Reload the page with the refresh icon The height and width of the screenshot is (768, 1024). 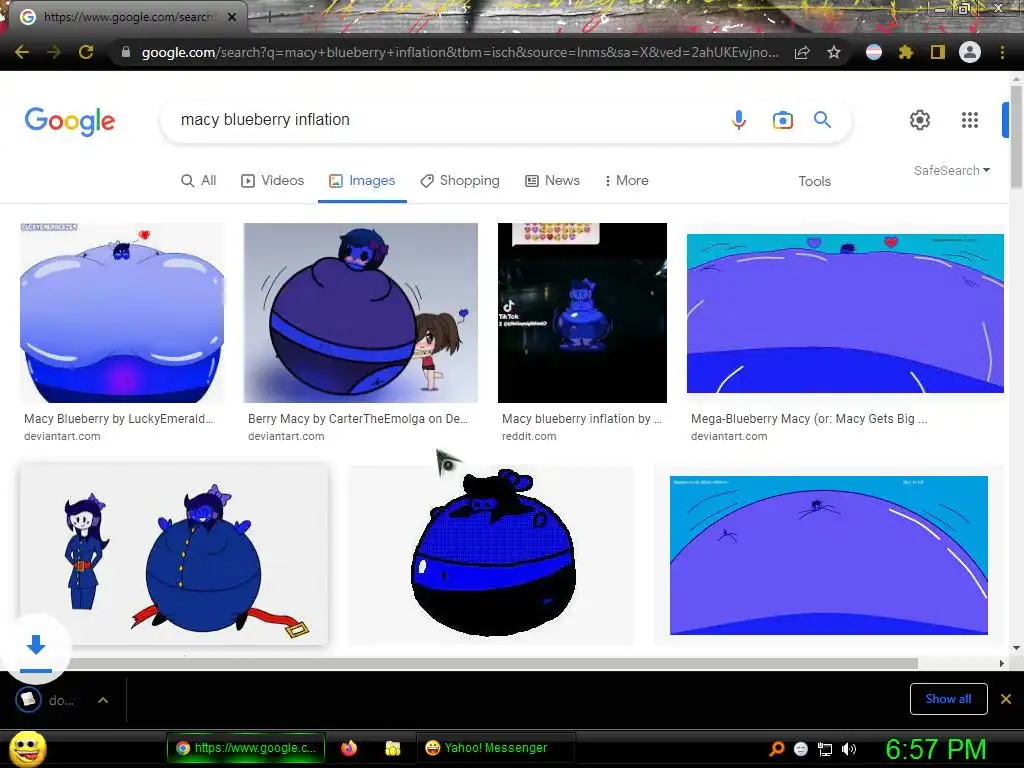pyautogui.click(x=86, y=52)
